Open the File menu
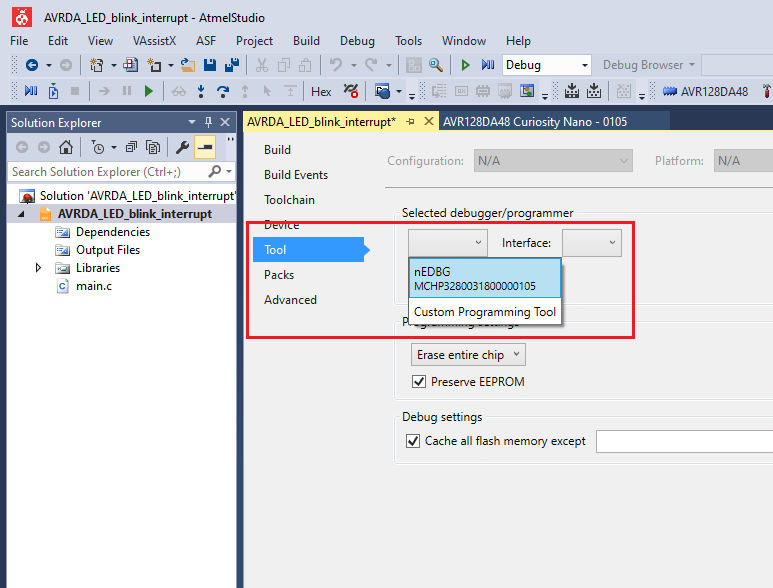Image resolution: width=773 pixels, height=588 pixels. 19,41
